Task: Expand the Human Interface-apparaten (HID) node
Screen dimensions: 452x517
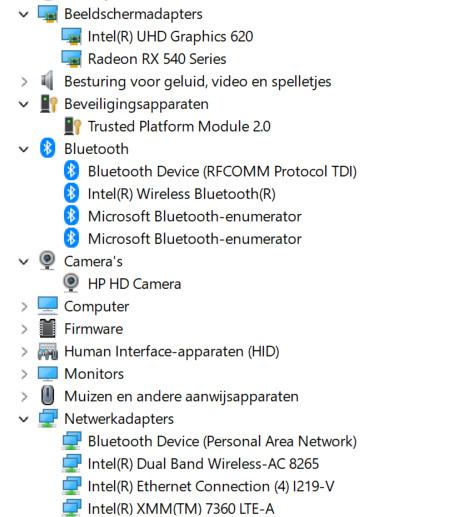Action: point(24,352)
